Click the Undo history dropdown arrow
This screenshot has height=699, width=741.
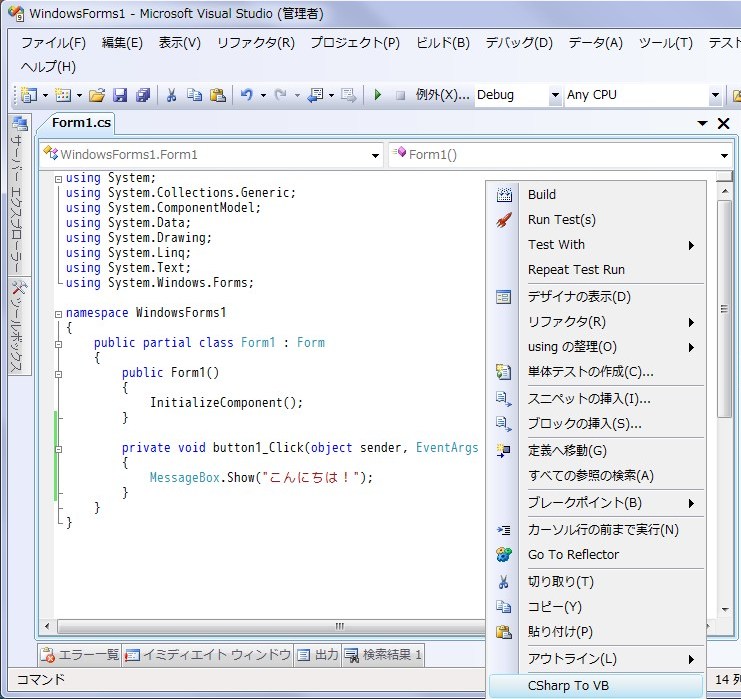263,95
